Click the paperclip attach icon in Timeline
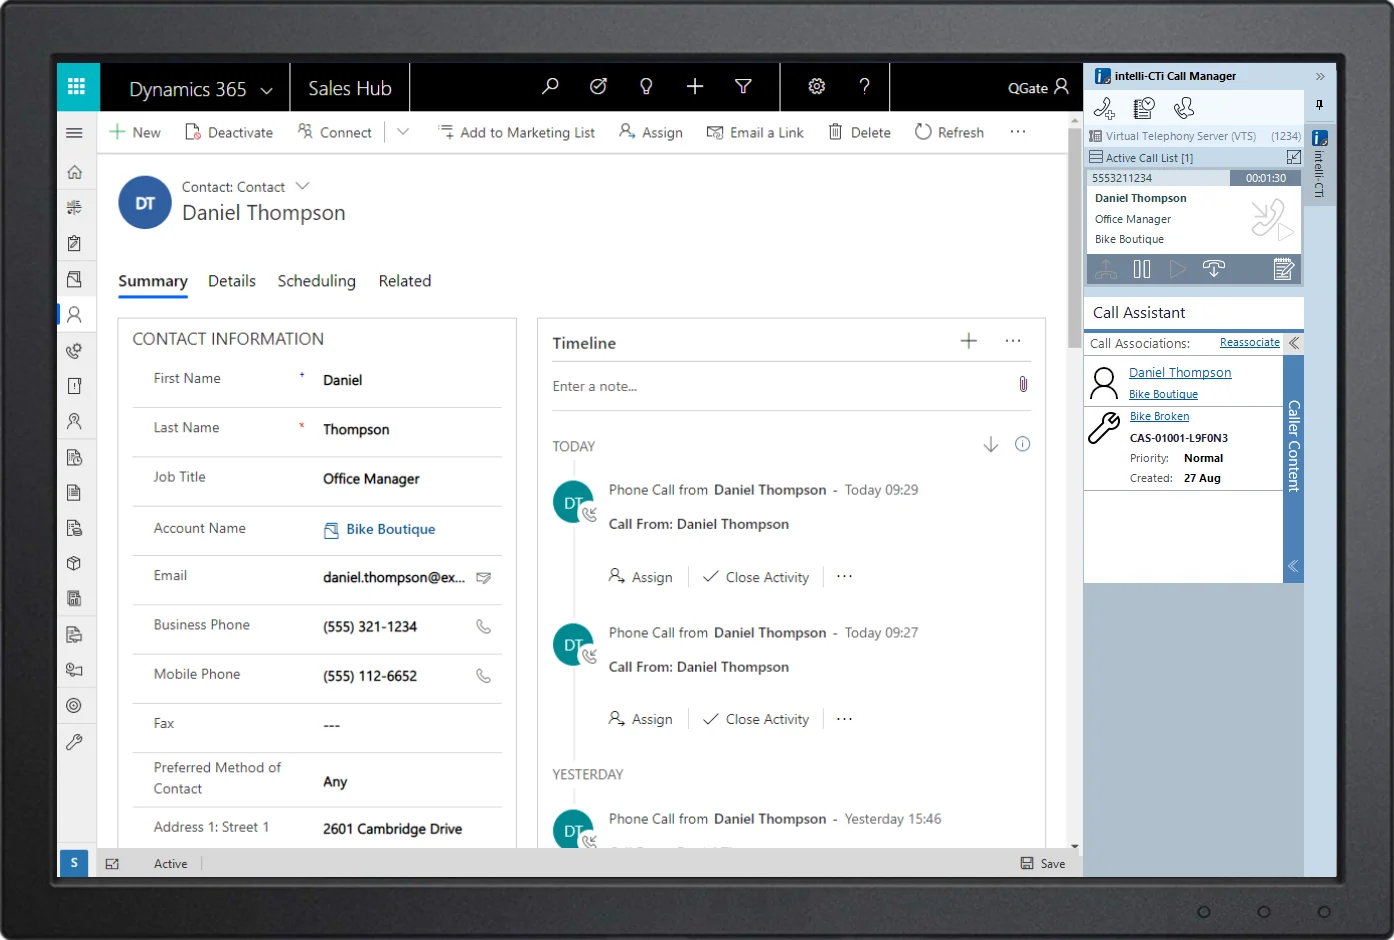1394x940 pixels. pyautogui.click(x=1023, y=385)
